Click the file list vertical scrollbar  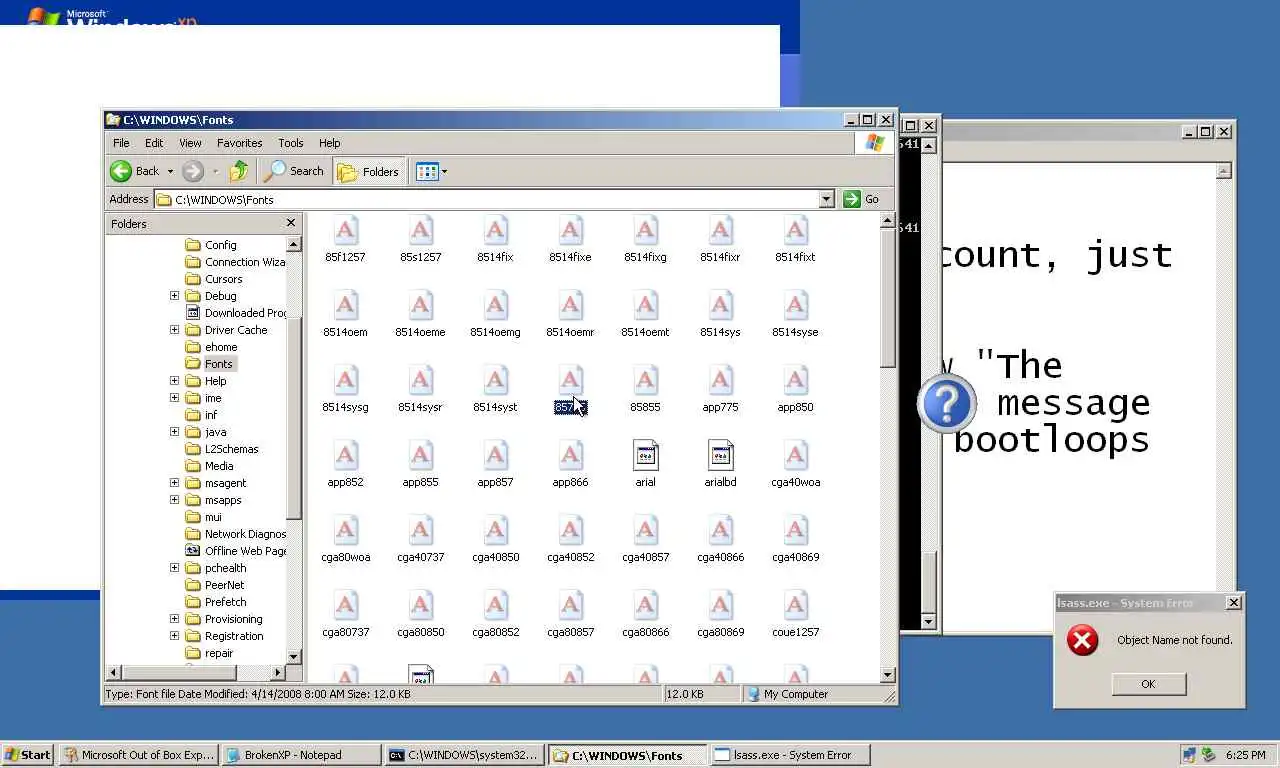click(x=887, y=448)
